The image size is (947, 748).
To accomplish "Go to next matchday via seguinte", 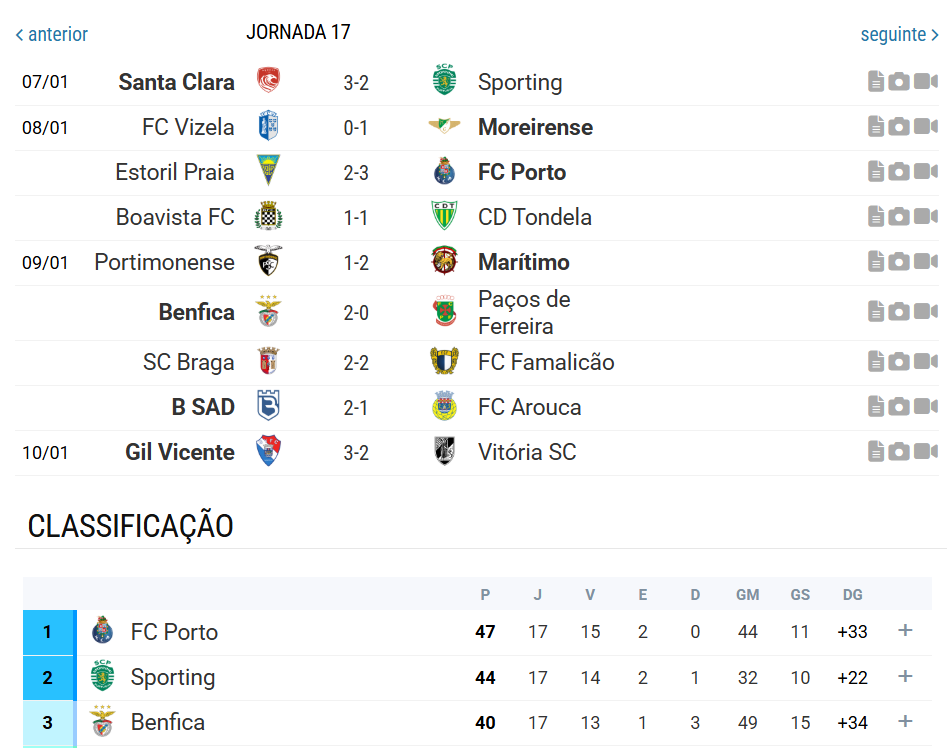I will point(899,35).
